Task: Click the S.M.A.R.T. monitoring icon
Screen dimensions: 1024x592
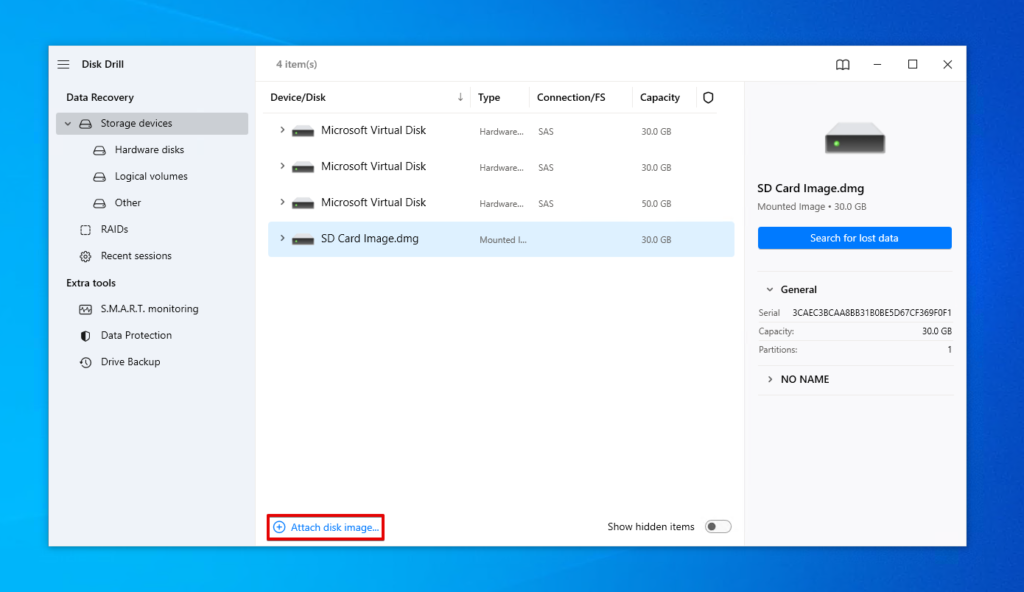Action: click(x=85, y=309)
